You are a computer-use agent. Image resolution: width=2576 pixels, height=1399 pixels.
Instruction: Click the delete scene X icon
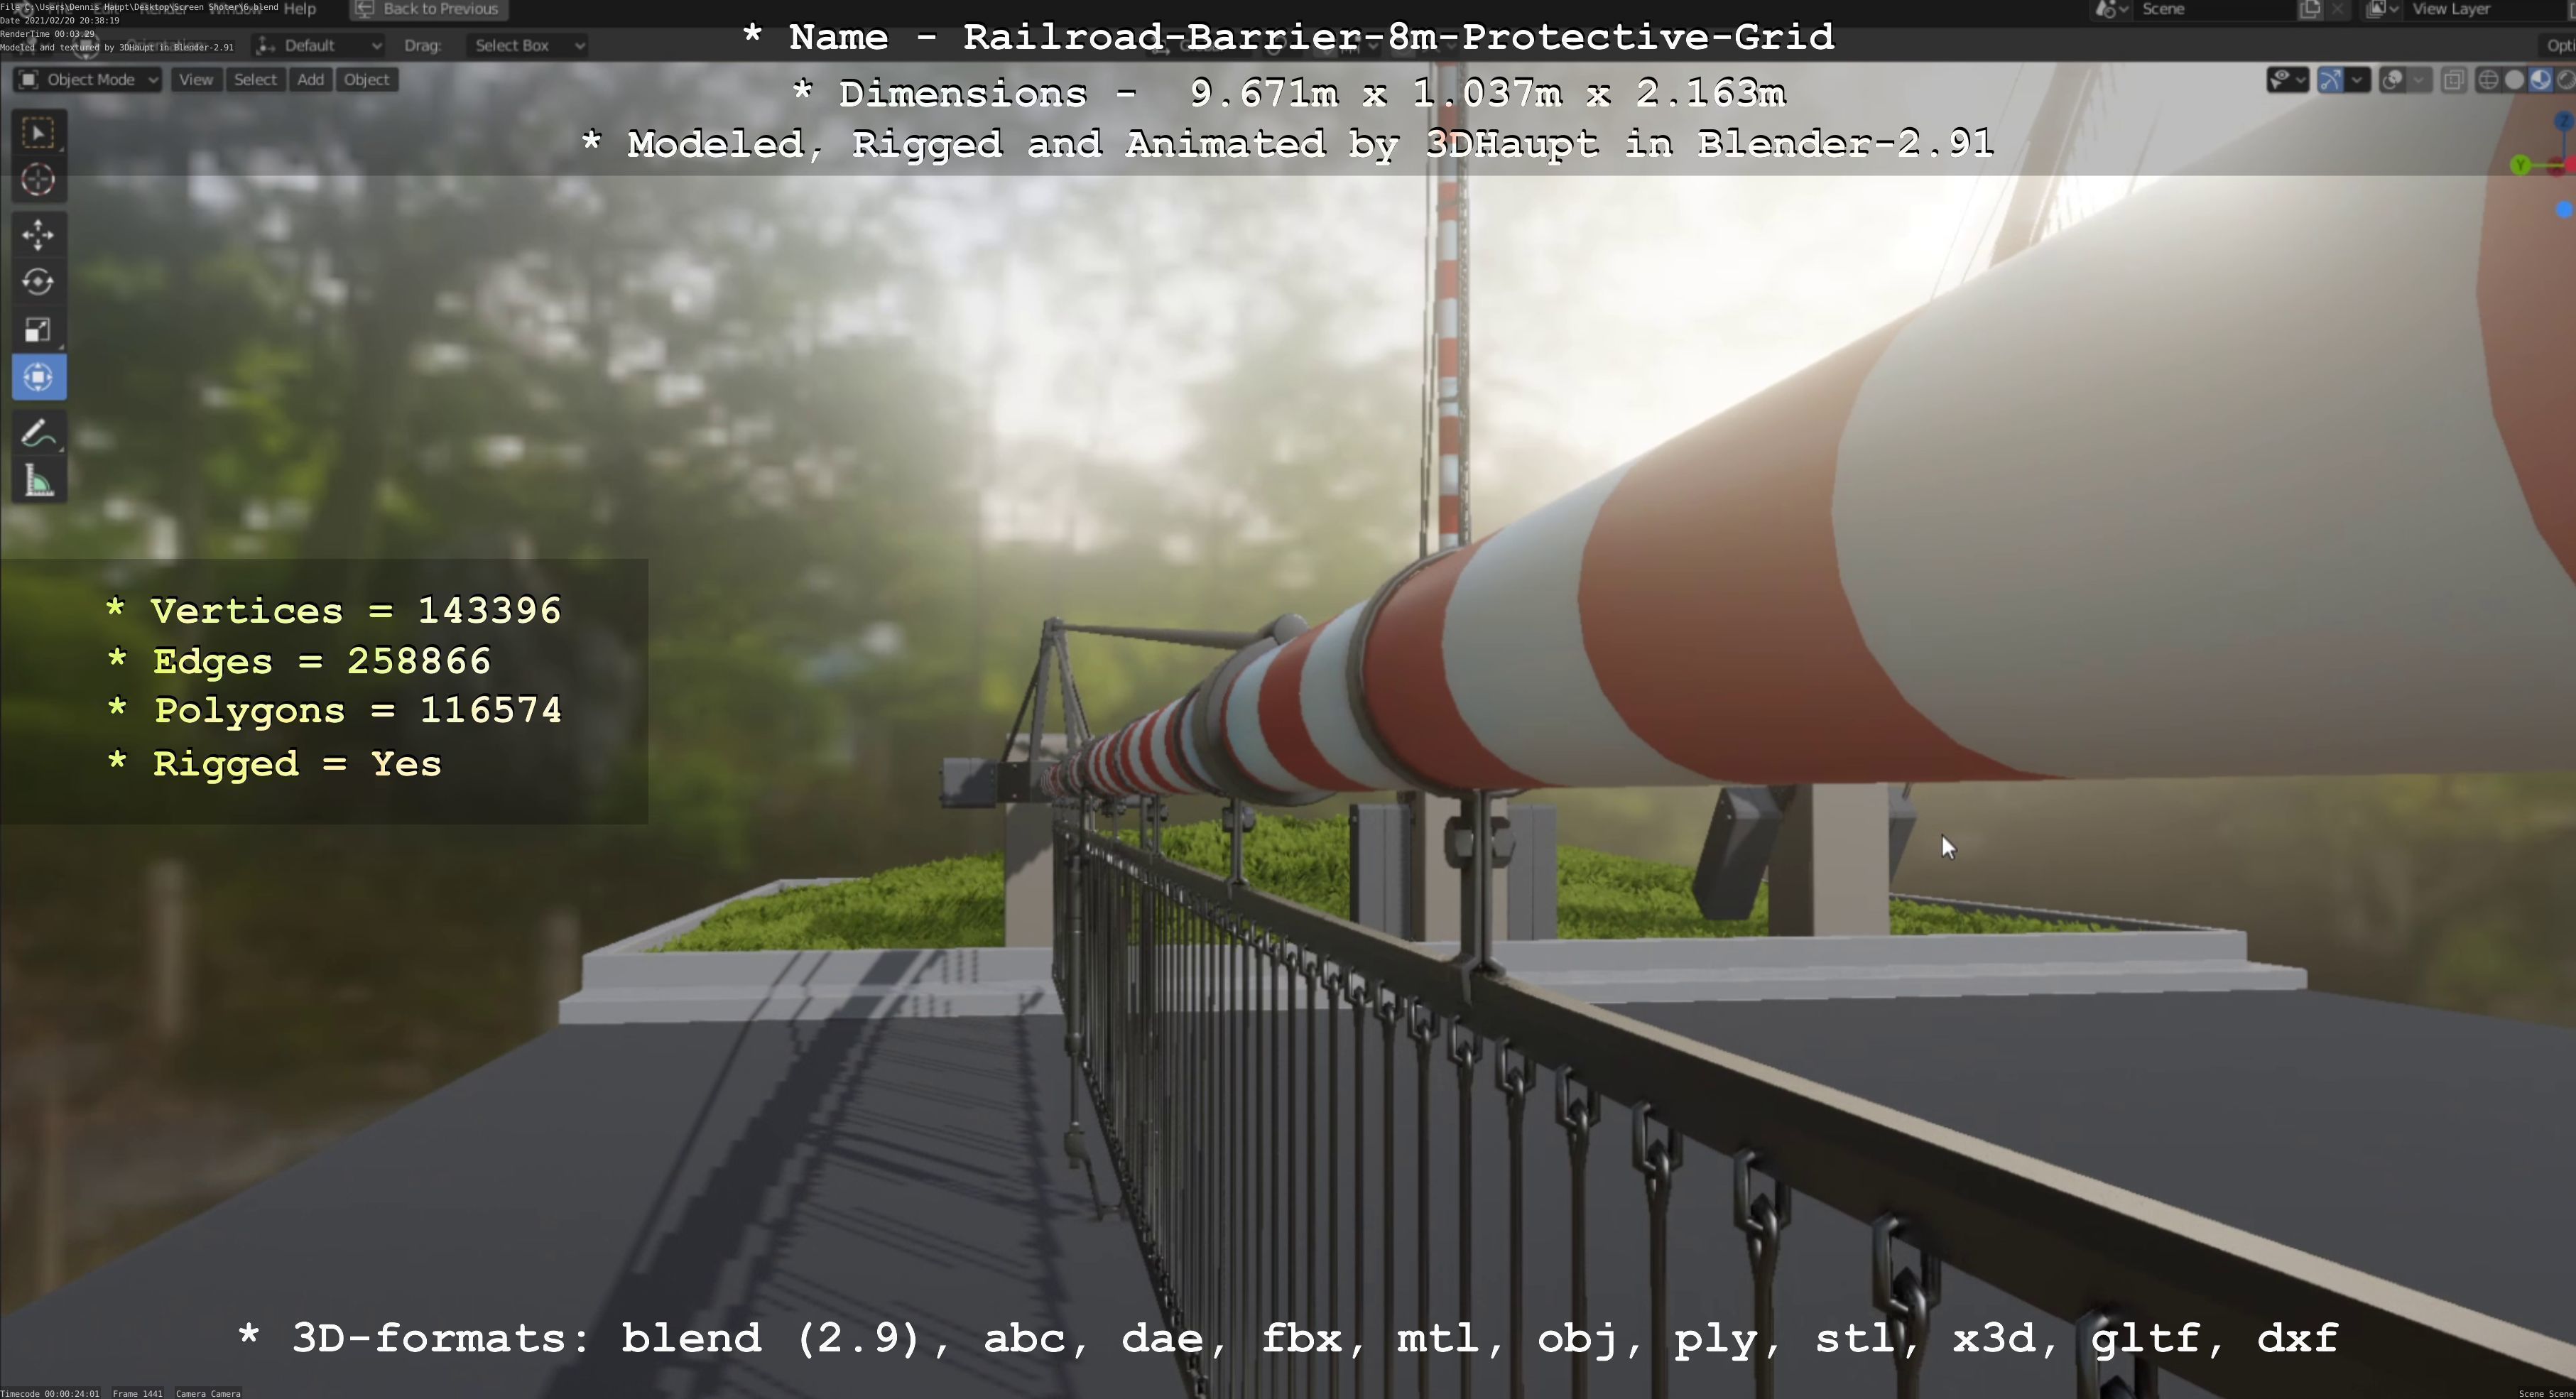(x=2337, y=9)
